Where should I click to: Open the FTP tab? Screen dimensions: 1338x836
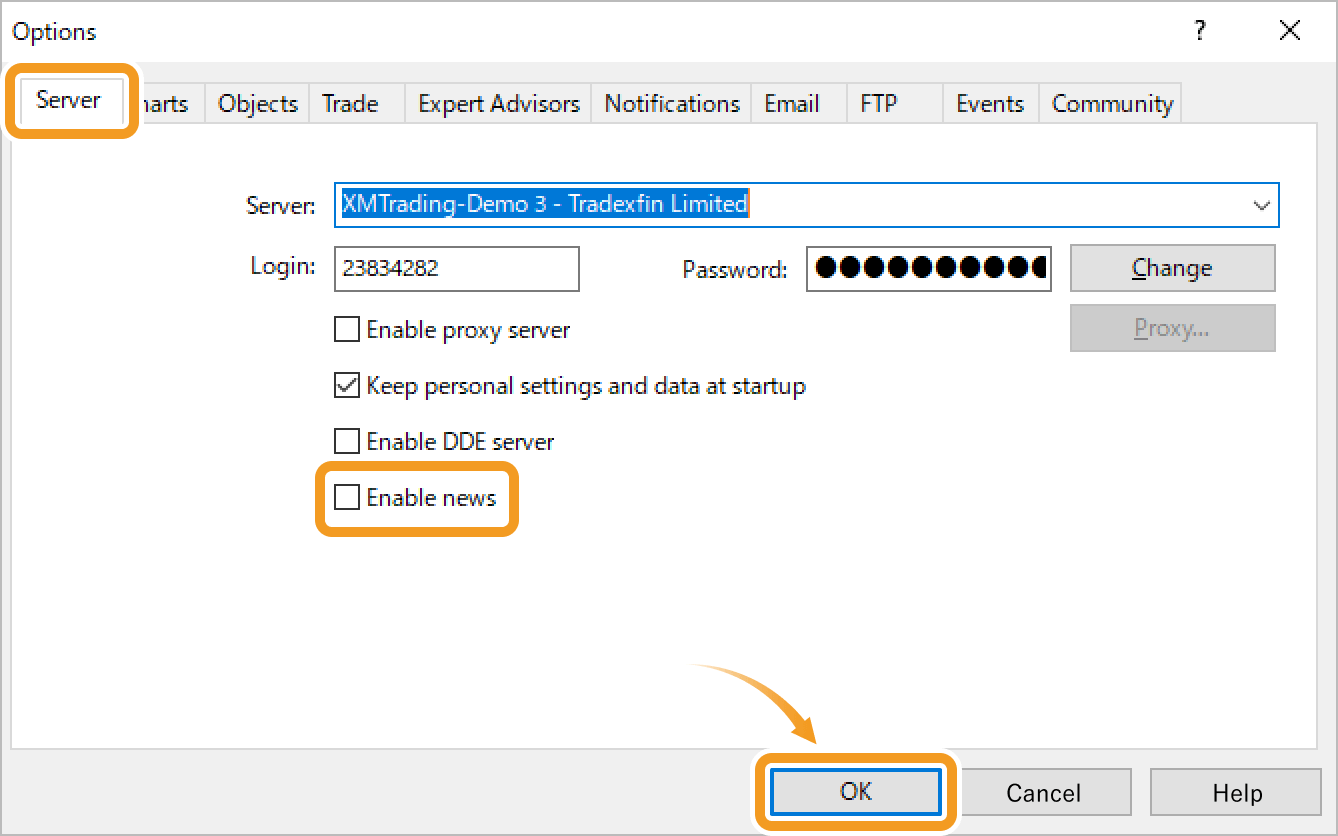click(x=879, y=104)
